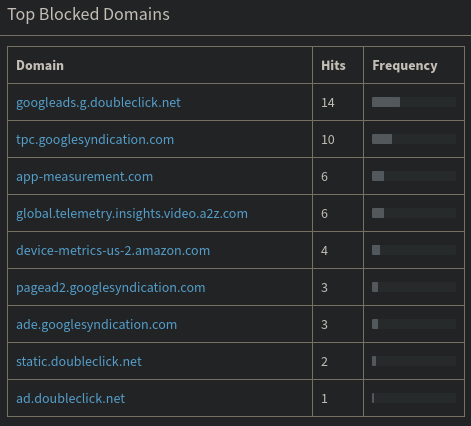Click frequency bar for ad.doubleclick.net
This screenshot has width=471, height=426.
pyautogui.click(x=414, y=398)
